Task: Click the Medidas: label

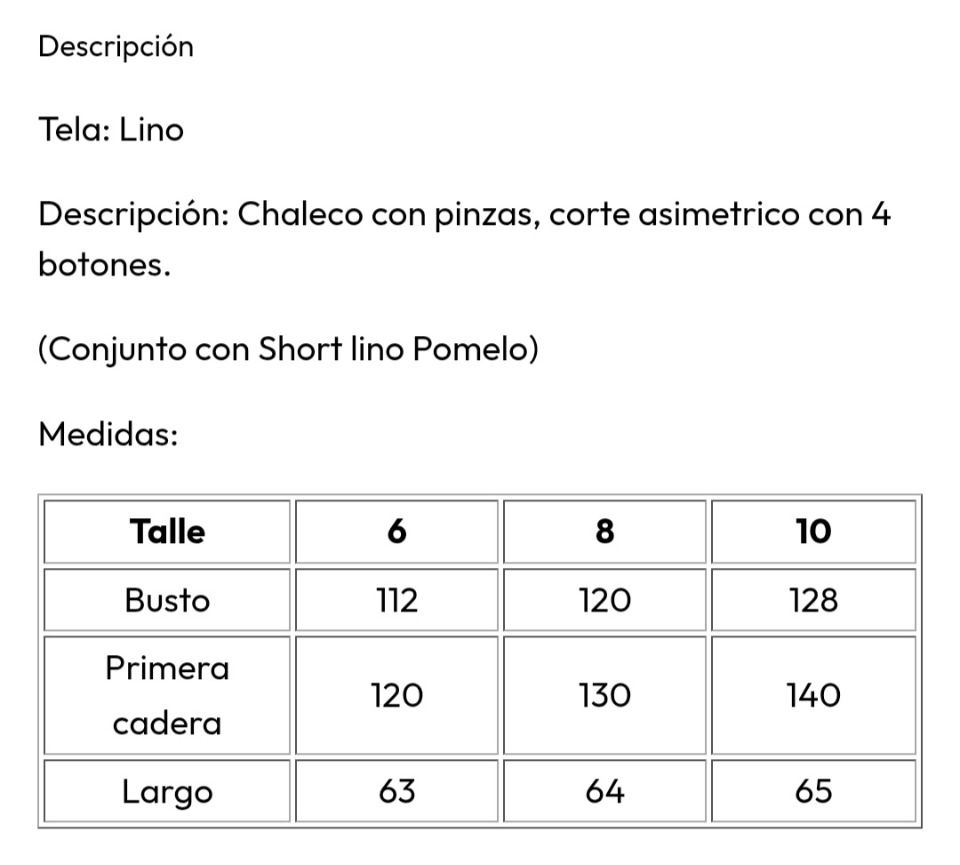Action: coord(108,434)
